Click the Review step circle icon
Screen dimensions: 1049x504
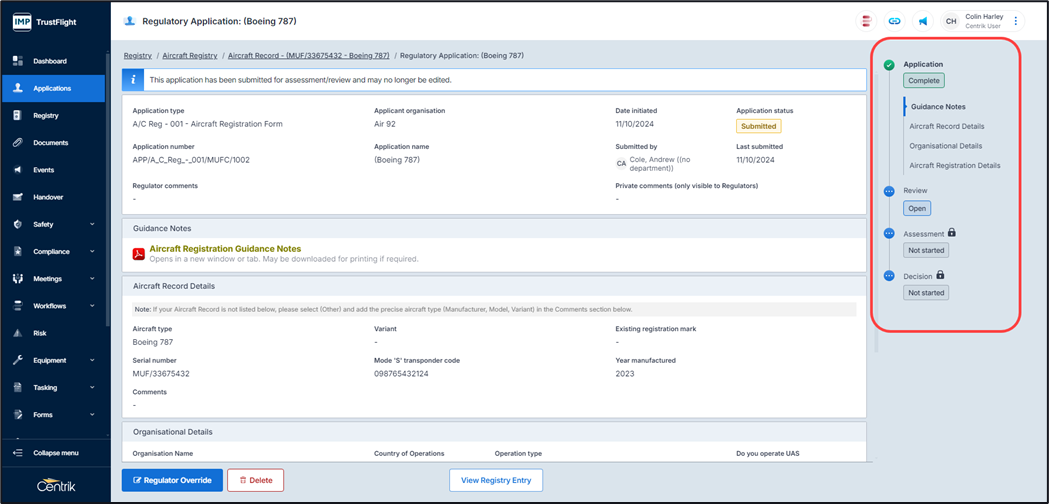[x=889, y=191]
